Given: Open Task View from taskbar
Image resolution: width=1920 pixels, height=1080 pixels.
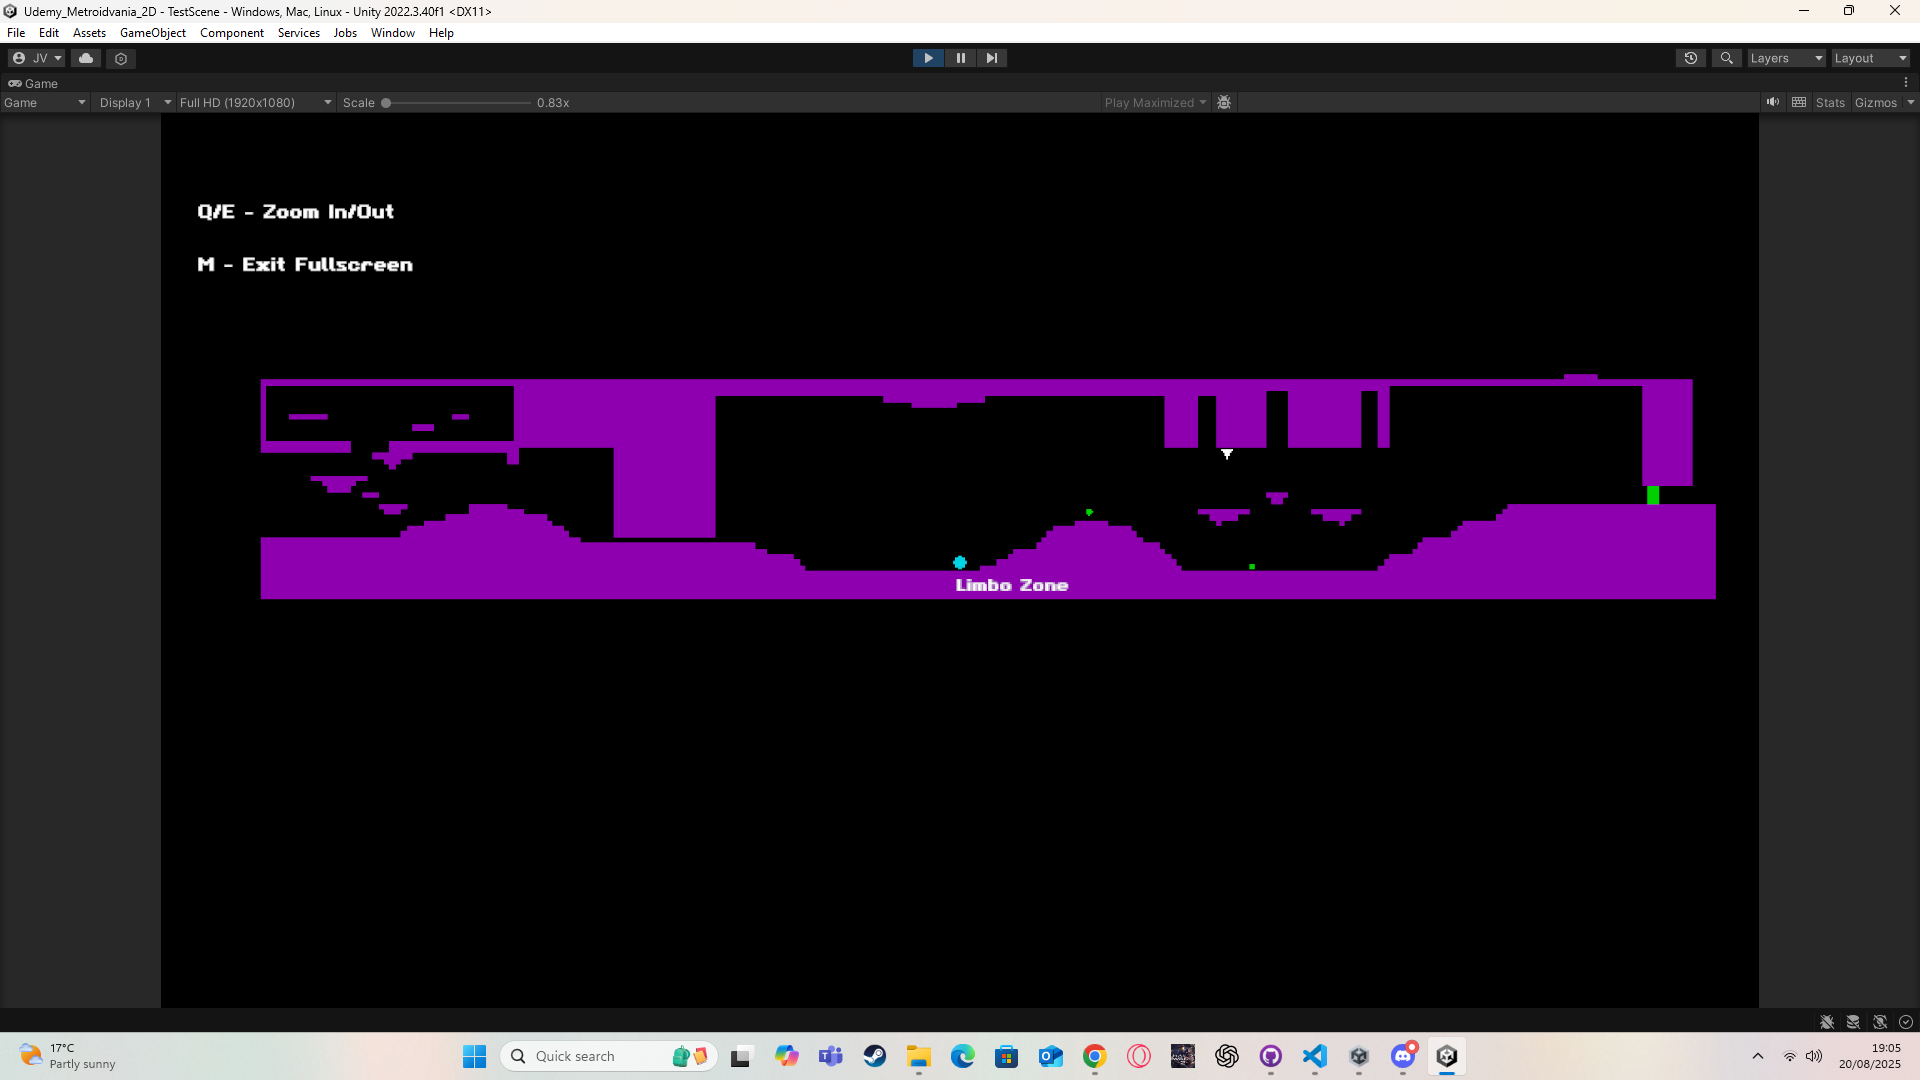Looking at the screenshot, I should point(741,1056).
